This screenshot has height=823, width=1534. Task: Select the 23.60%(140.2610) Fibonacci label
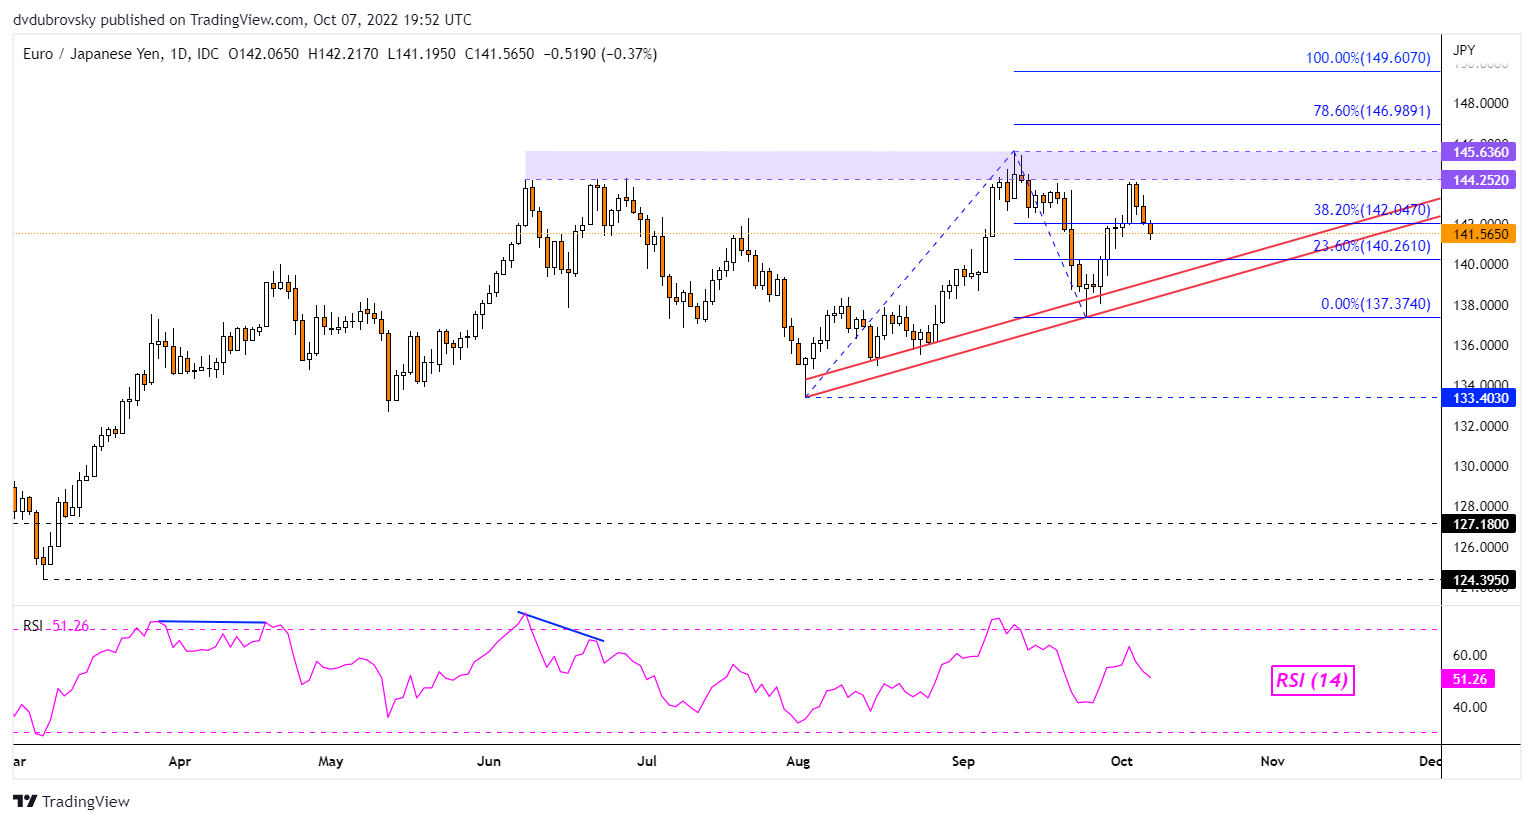click(1372, 246)
